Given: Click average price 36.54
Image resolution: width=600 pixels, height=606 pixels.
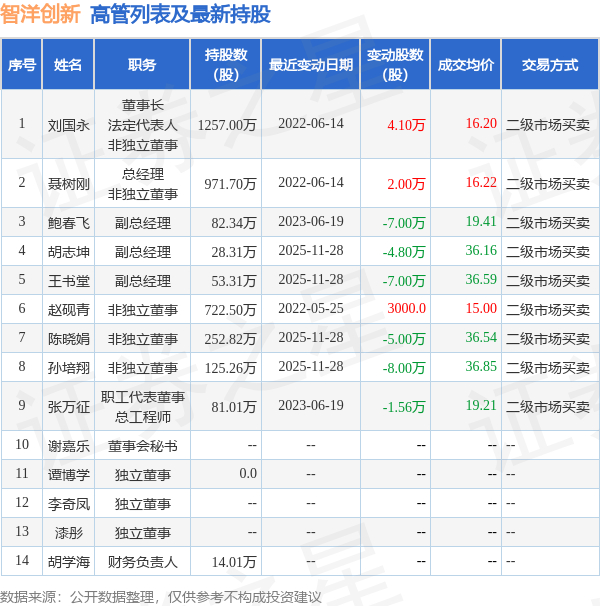Looking at the screenshot, I should coord(481,337).
